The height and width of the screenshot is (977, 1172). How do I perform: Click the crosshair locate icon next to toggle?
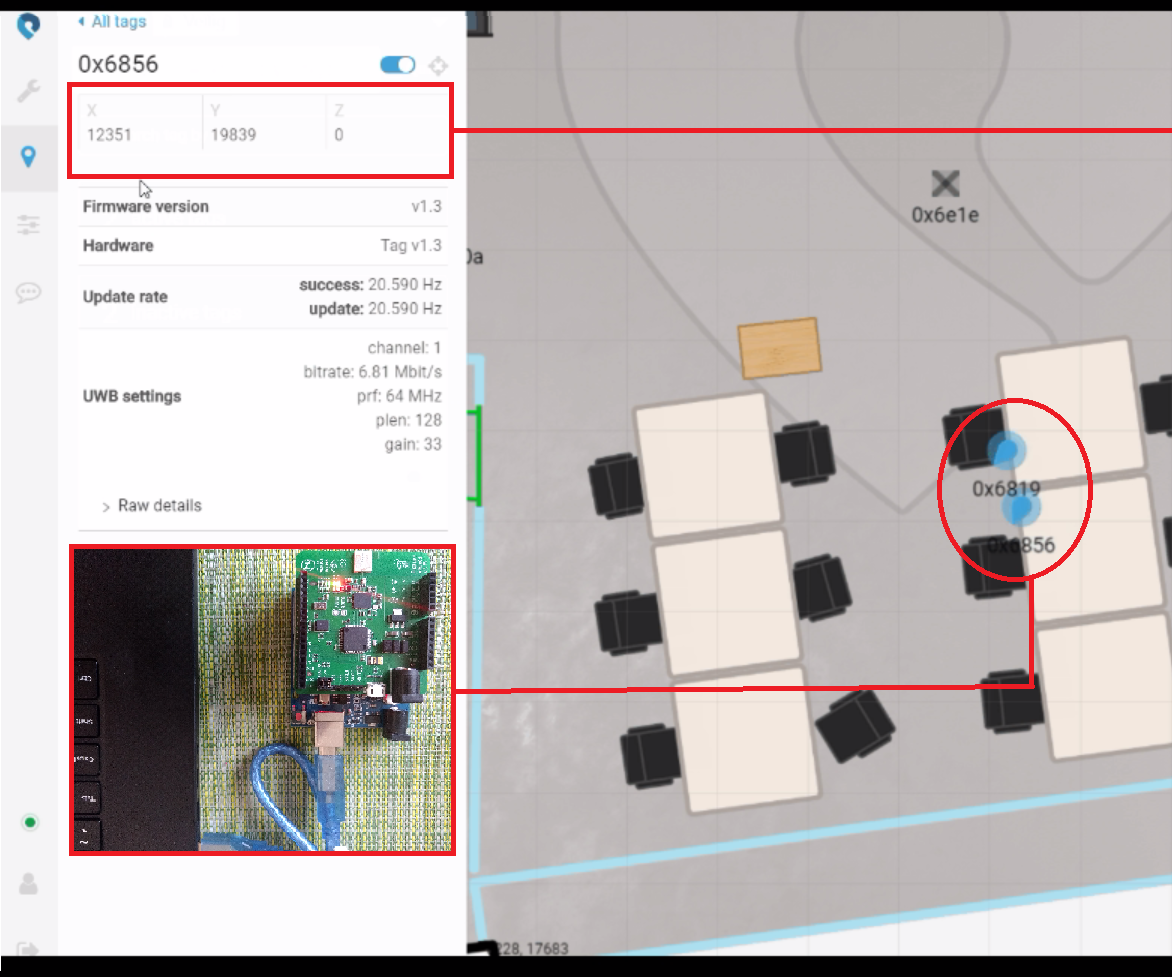click(438, 64)
